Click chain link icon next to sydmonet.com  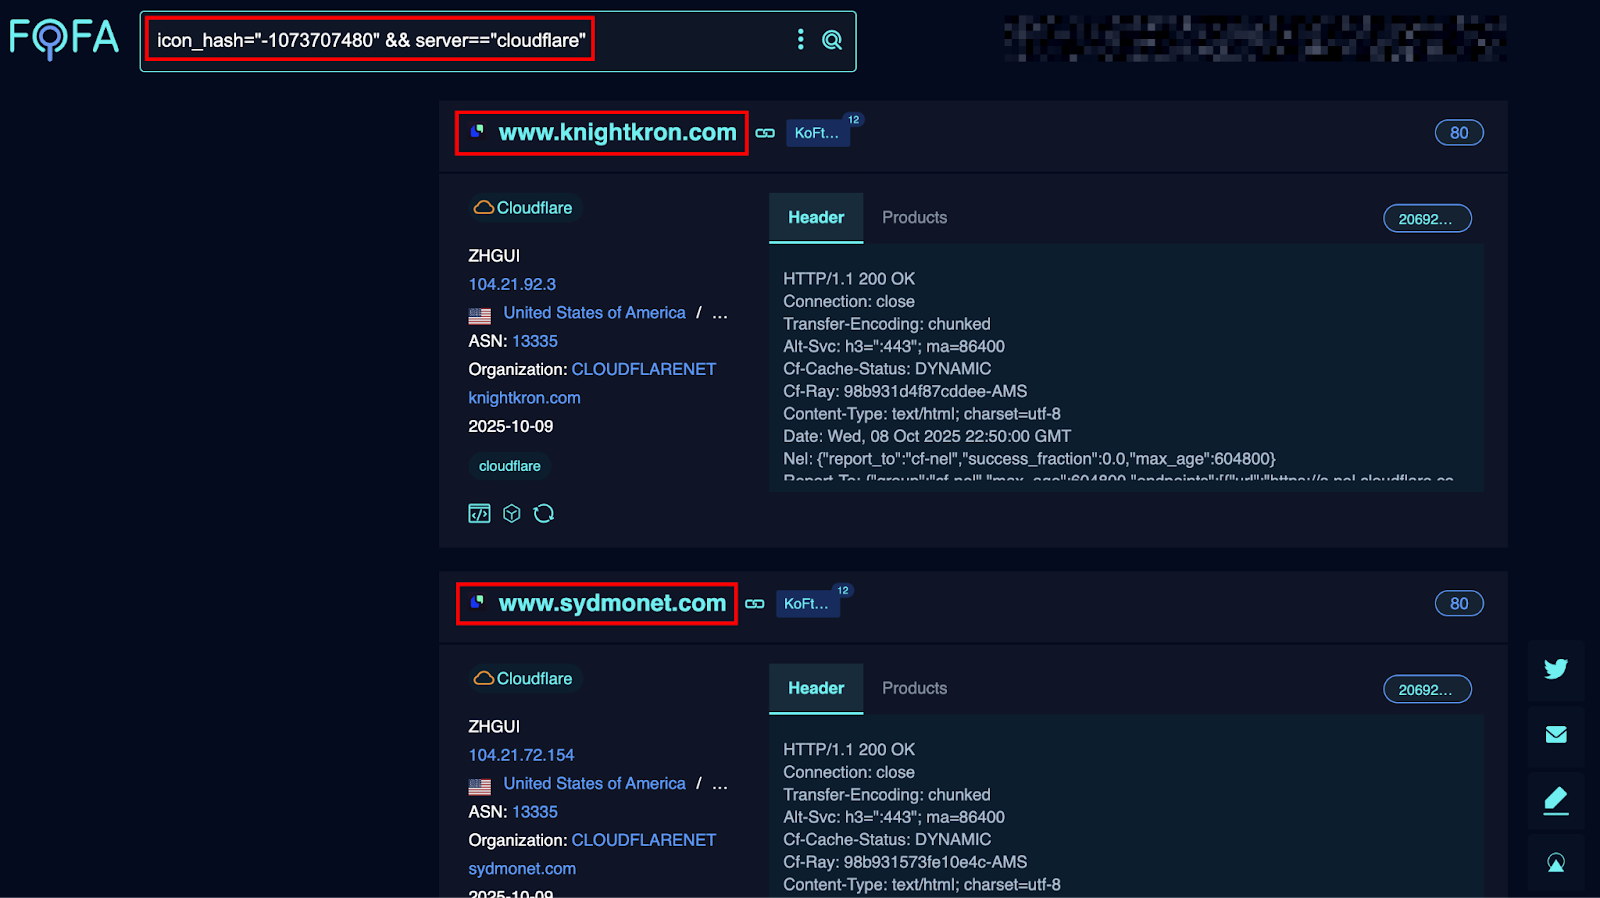click(755, 604)
